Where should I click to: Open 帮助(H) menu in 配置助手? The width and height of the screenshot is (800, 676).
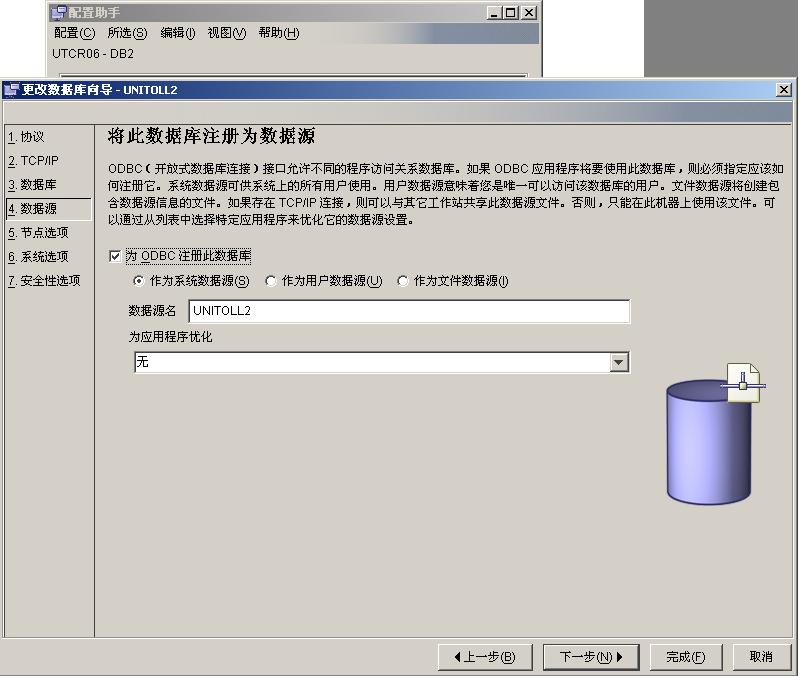click(x=279, y=33)
